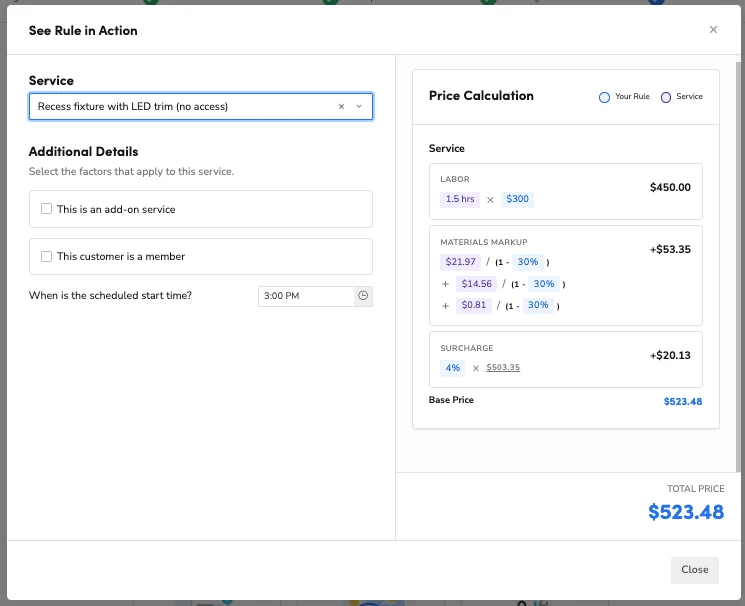Click the underlined $503.35 value
The width and height of the screenshot is (745, 606).
click(x=503, y=367)
